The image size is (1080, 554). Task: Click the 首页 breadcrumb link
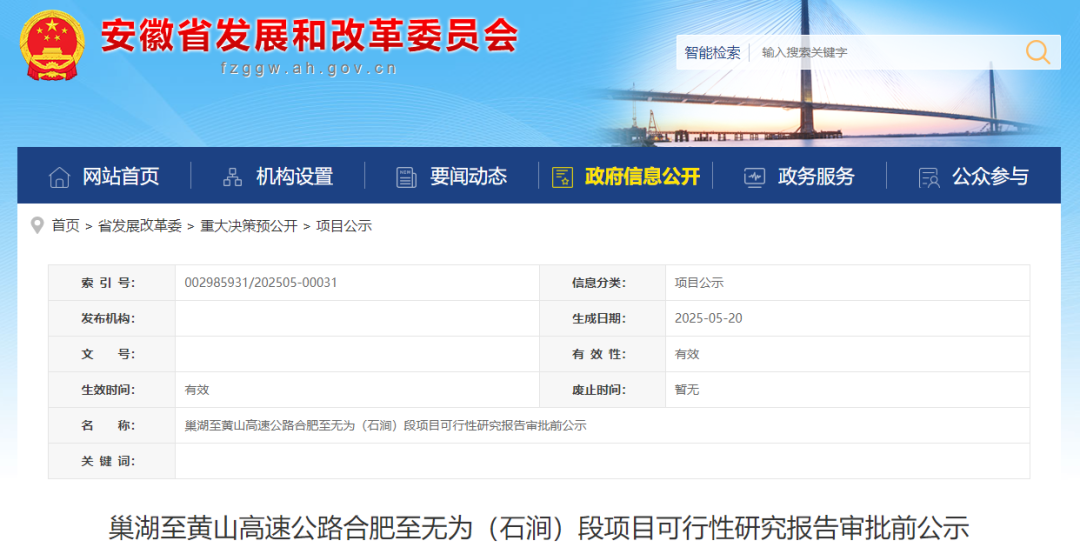tap(65, 226)
